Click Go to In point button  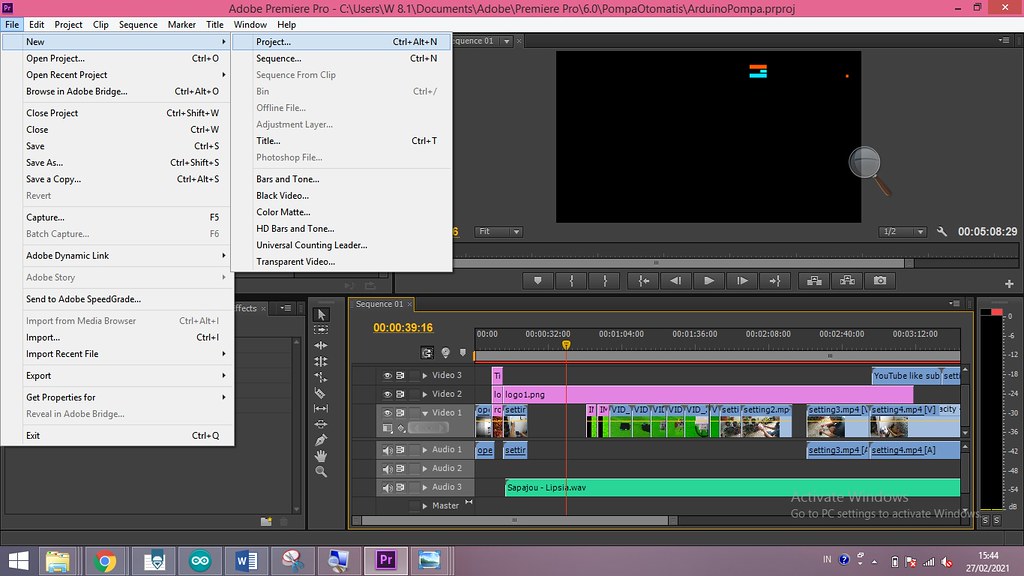pos(643,281)
